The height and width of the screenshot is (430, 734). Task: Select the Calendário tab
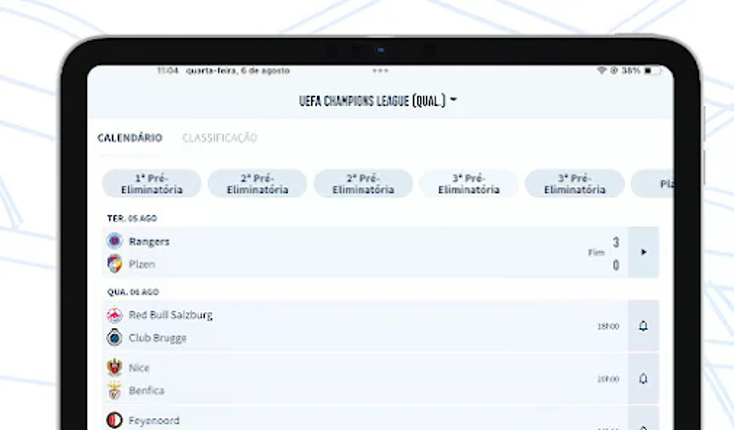click(x=130, y=138)
